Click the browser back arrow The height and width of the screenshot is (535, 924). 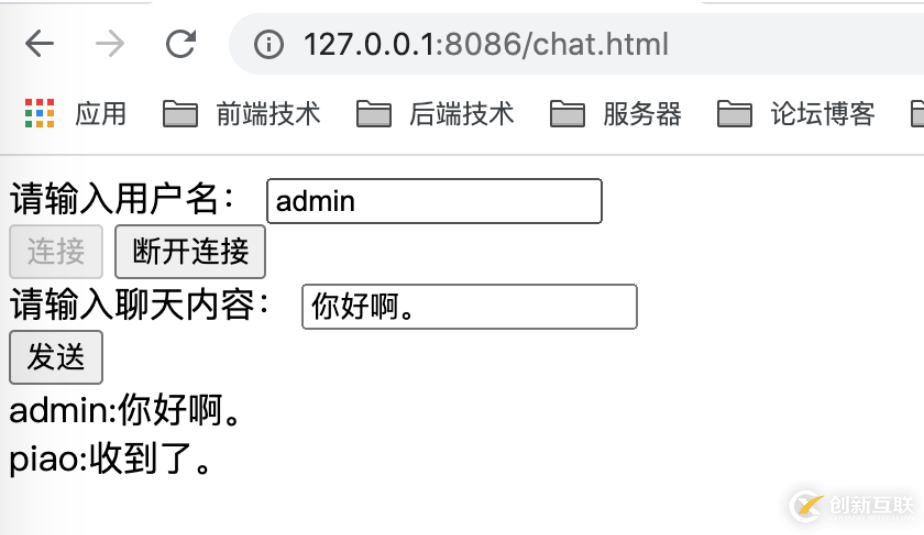point(39,44)
